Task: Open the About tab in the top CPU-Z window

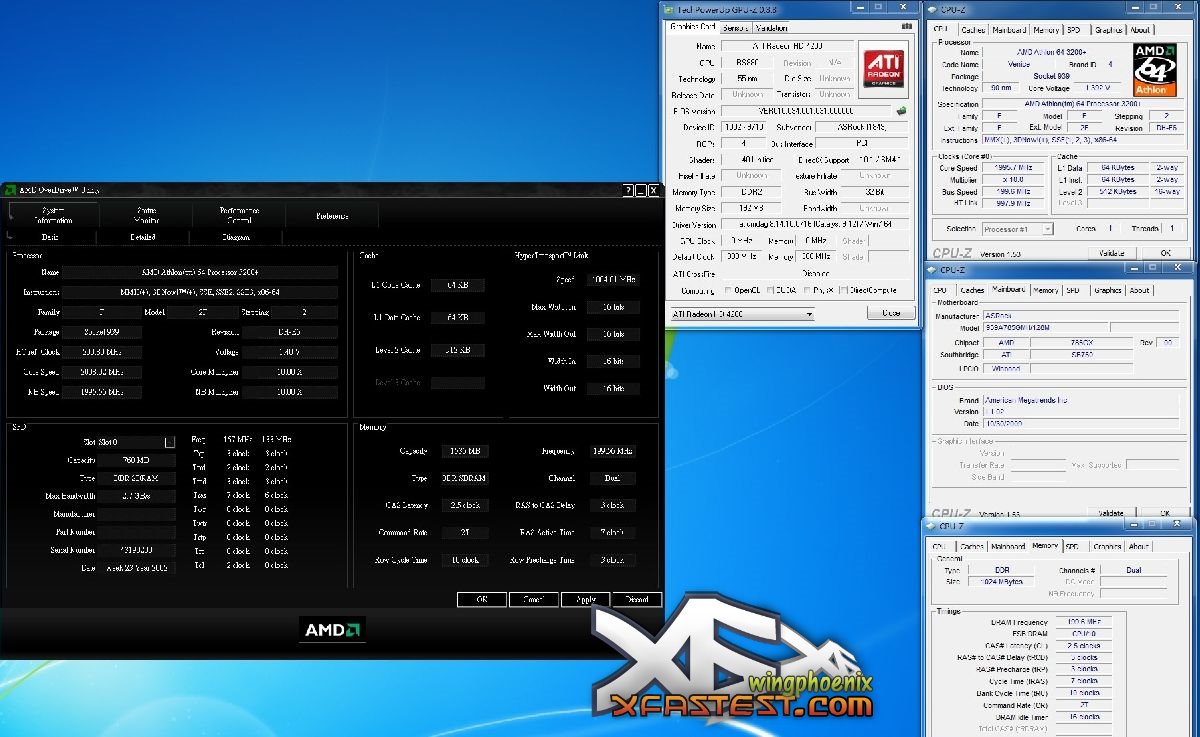Action: (1140, 30)
